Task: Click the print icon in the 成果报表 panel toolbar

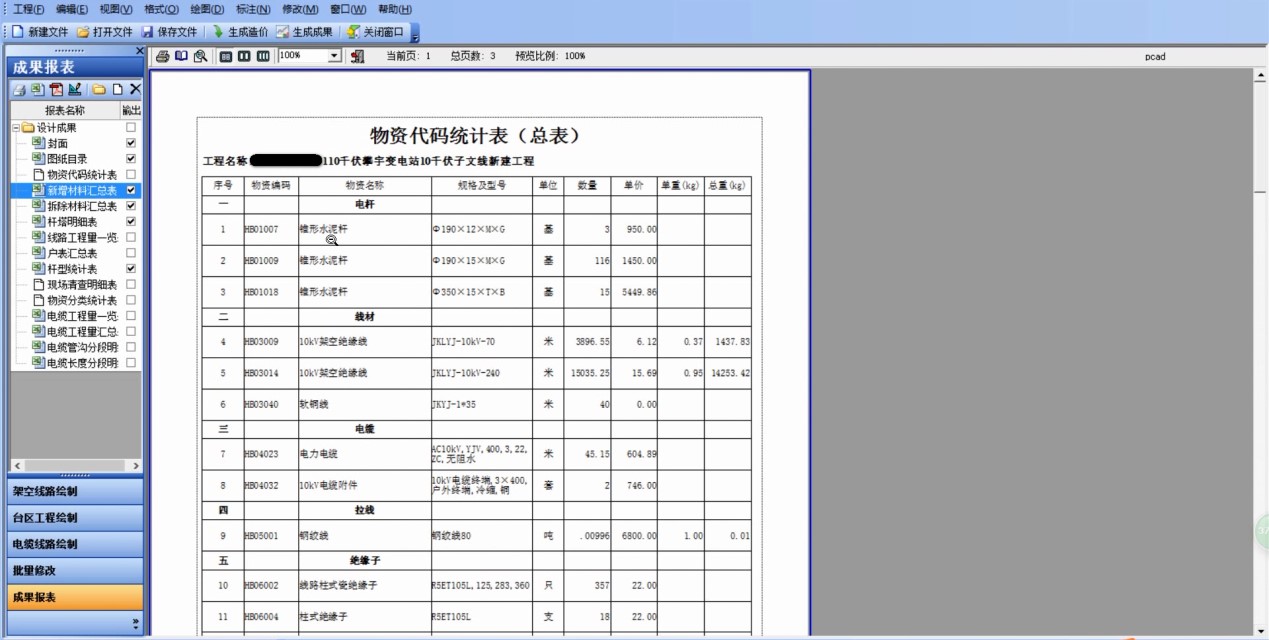Action: [19, 90]
